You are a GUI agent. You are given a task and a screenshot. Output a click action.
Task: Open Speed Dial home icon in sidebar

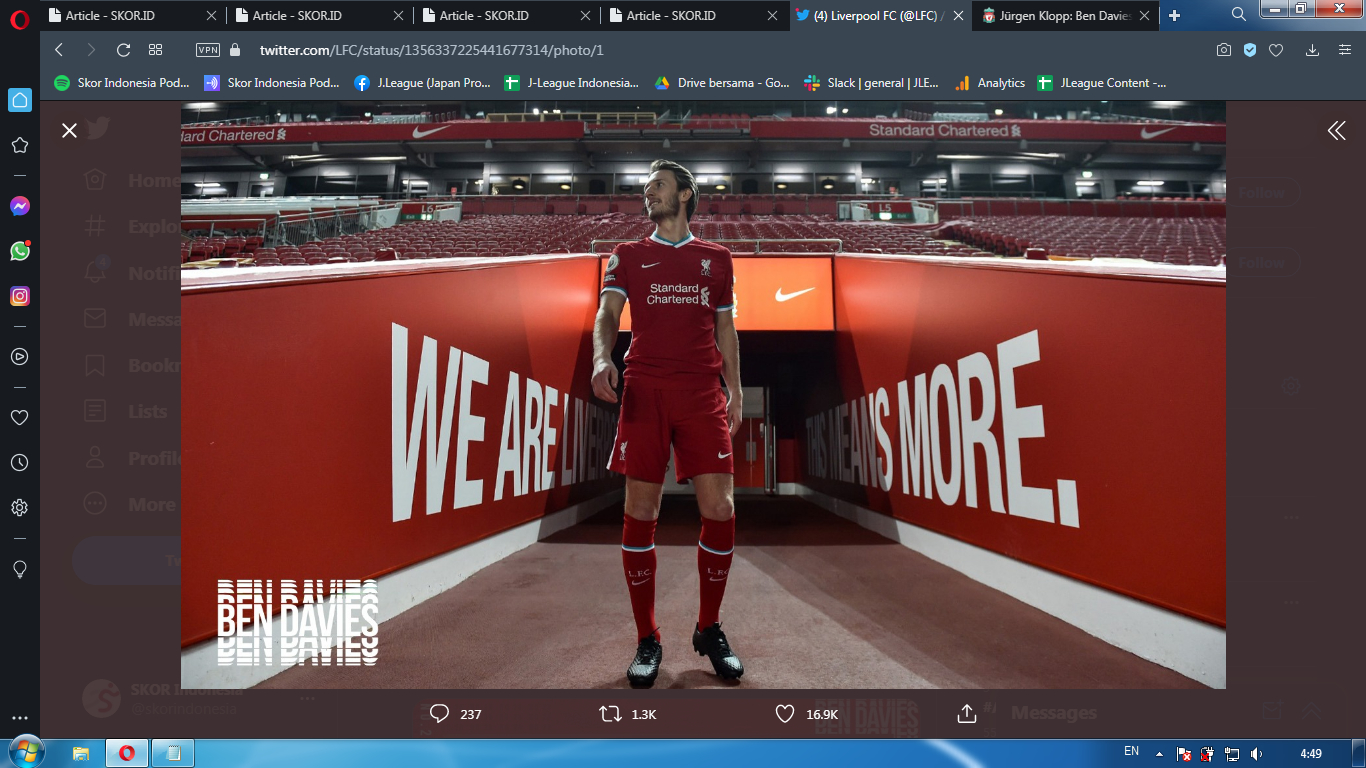point(19,100)
